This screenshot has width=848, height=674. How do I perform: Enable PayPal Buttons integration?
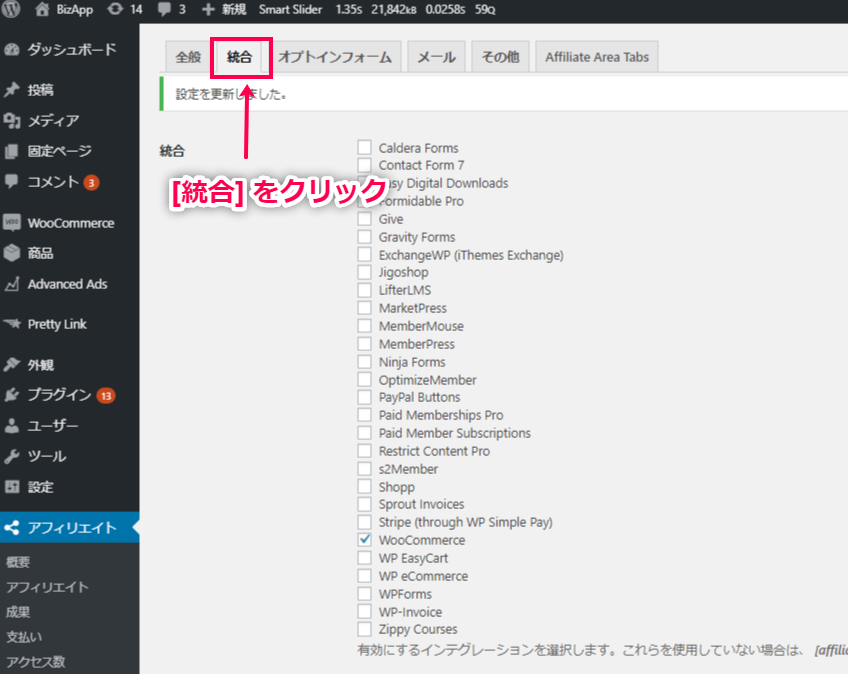coord(365,397)
